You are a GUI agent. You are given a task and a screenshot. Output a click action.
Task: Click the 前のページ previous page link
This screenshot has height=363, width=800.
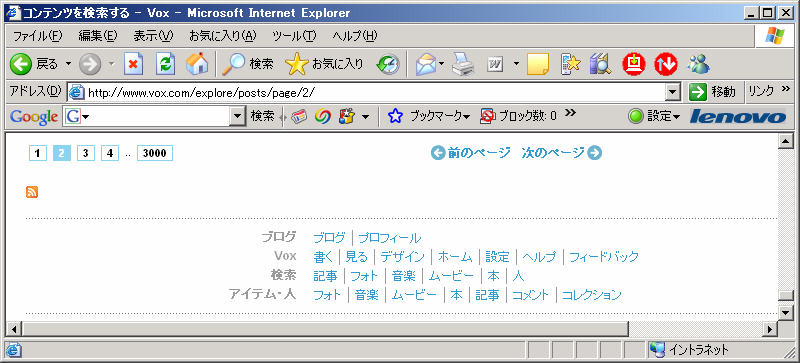coord(471,153)
